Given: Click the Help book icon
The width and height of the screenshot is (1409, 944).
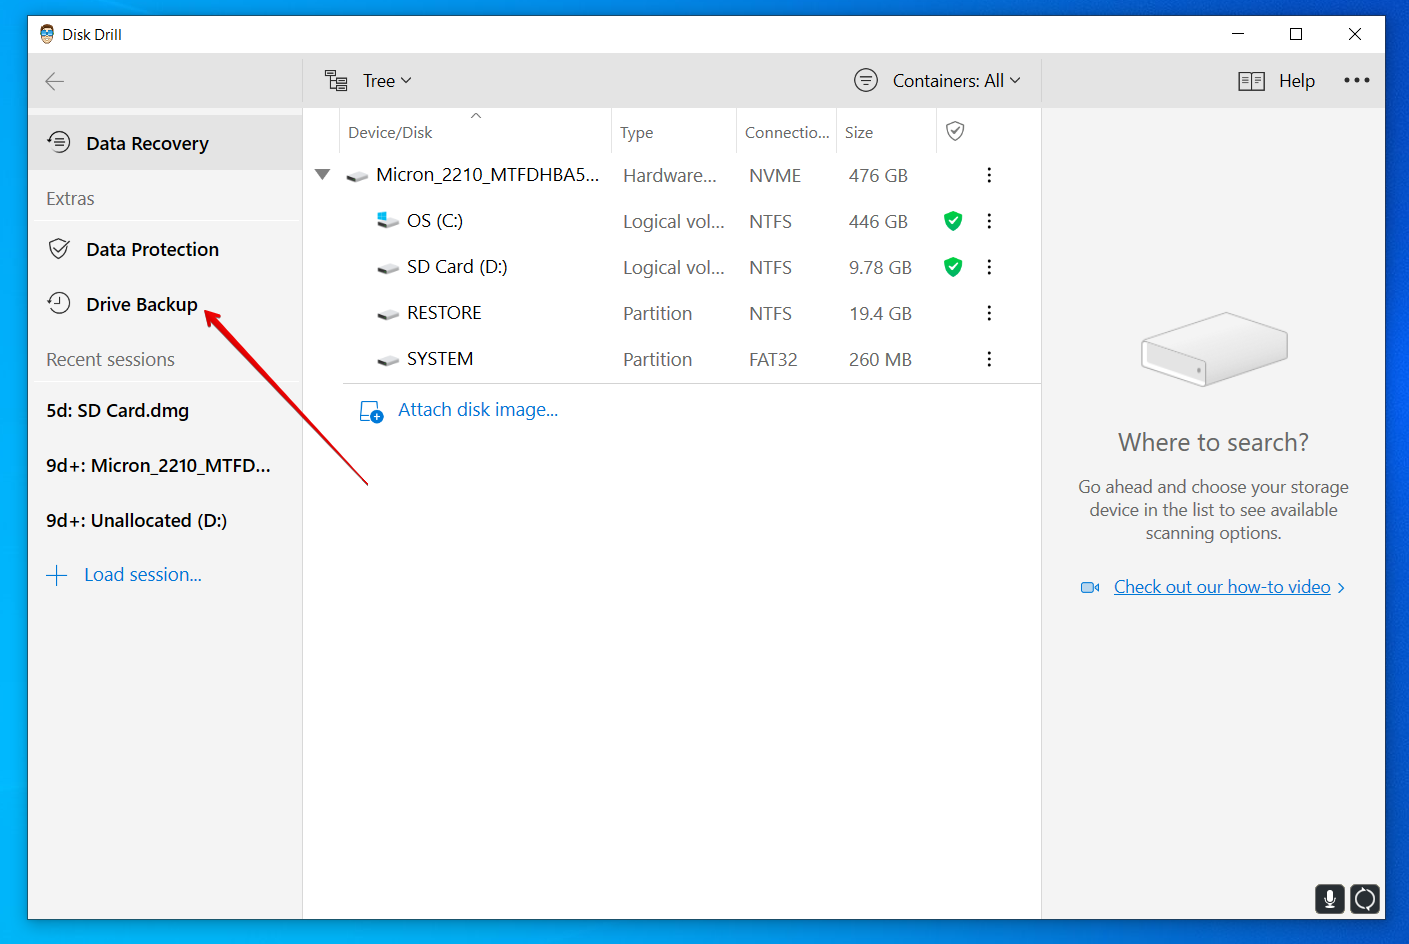Looking at the screenshot, I should [1251, 81].
